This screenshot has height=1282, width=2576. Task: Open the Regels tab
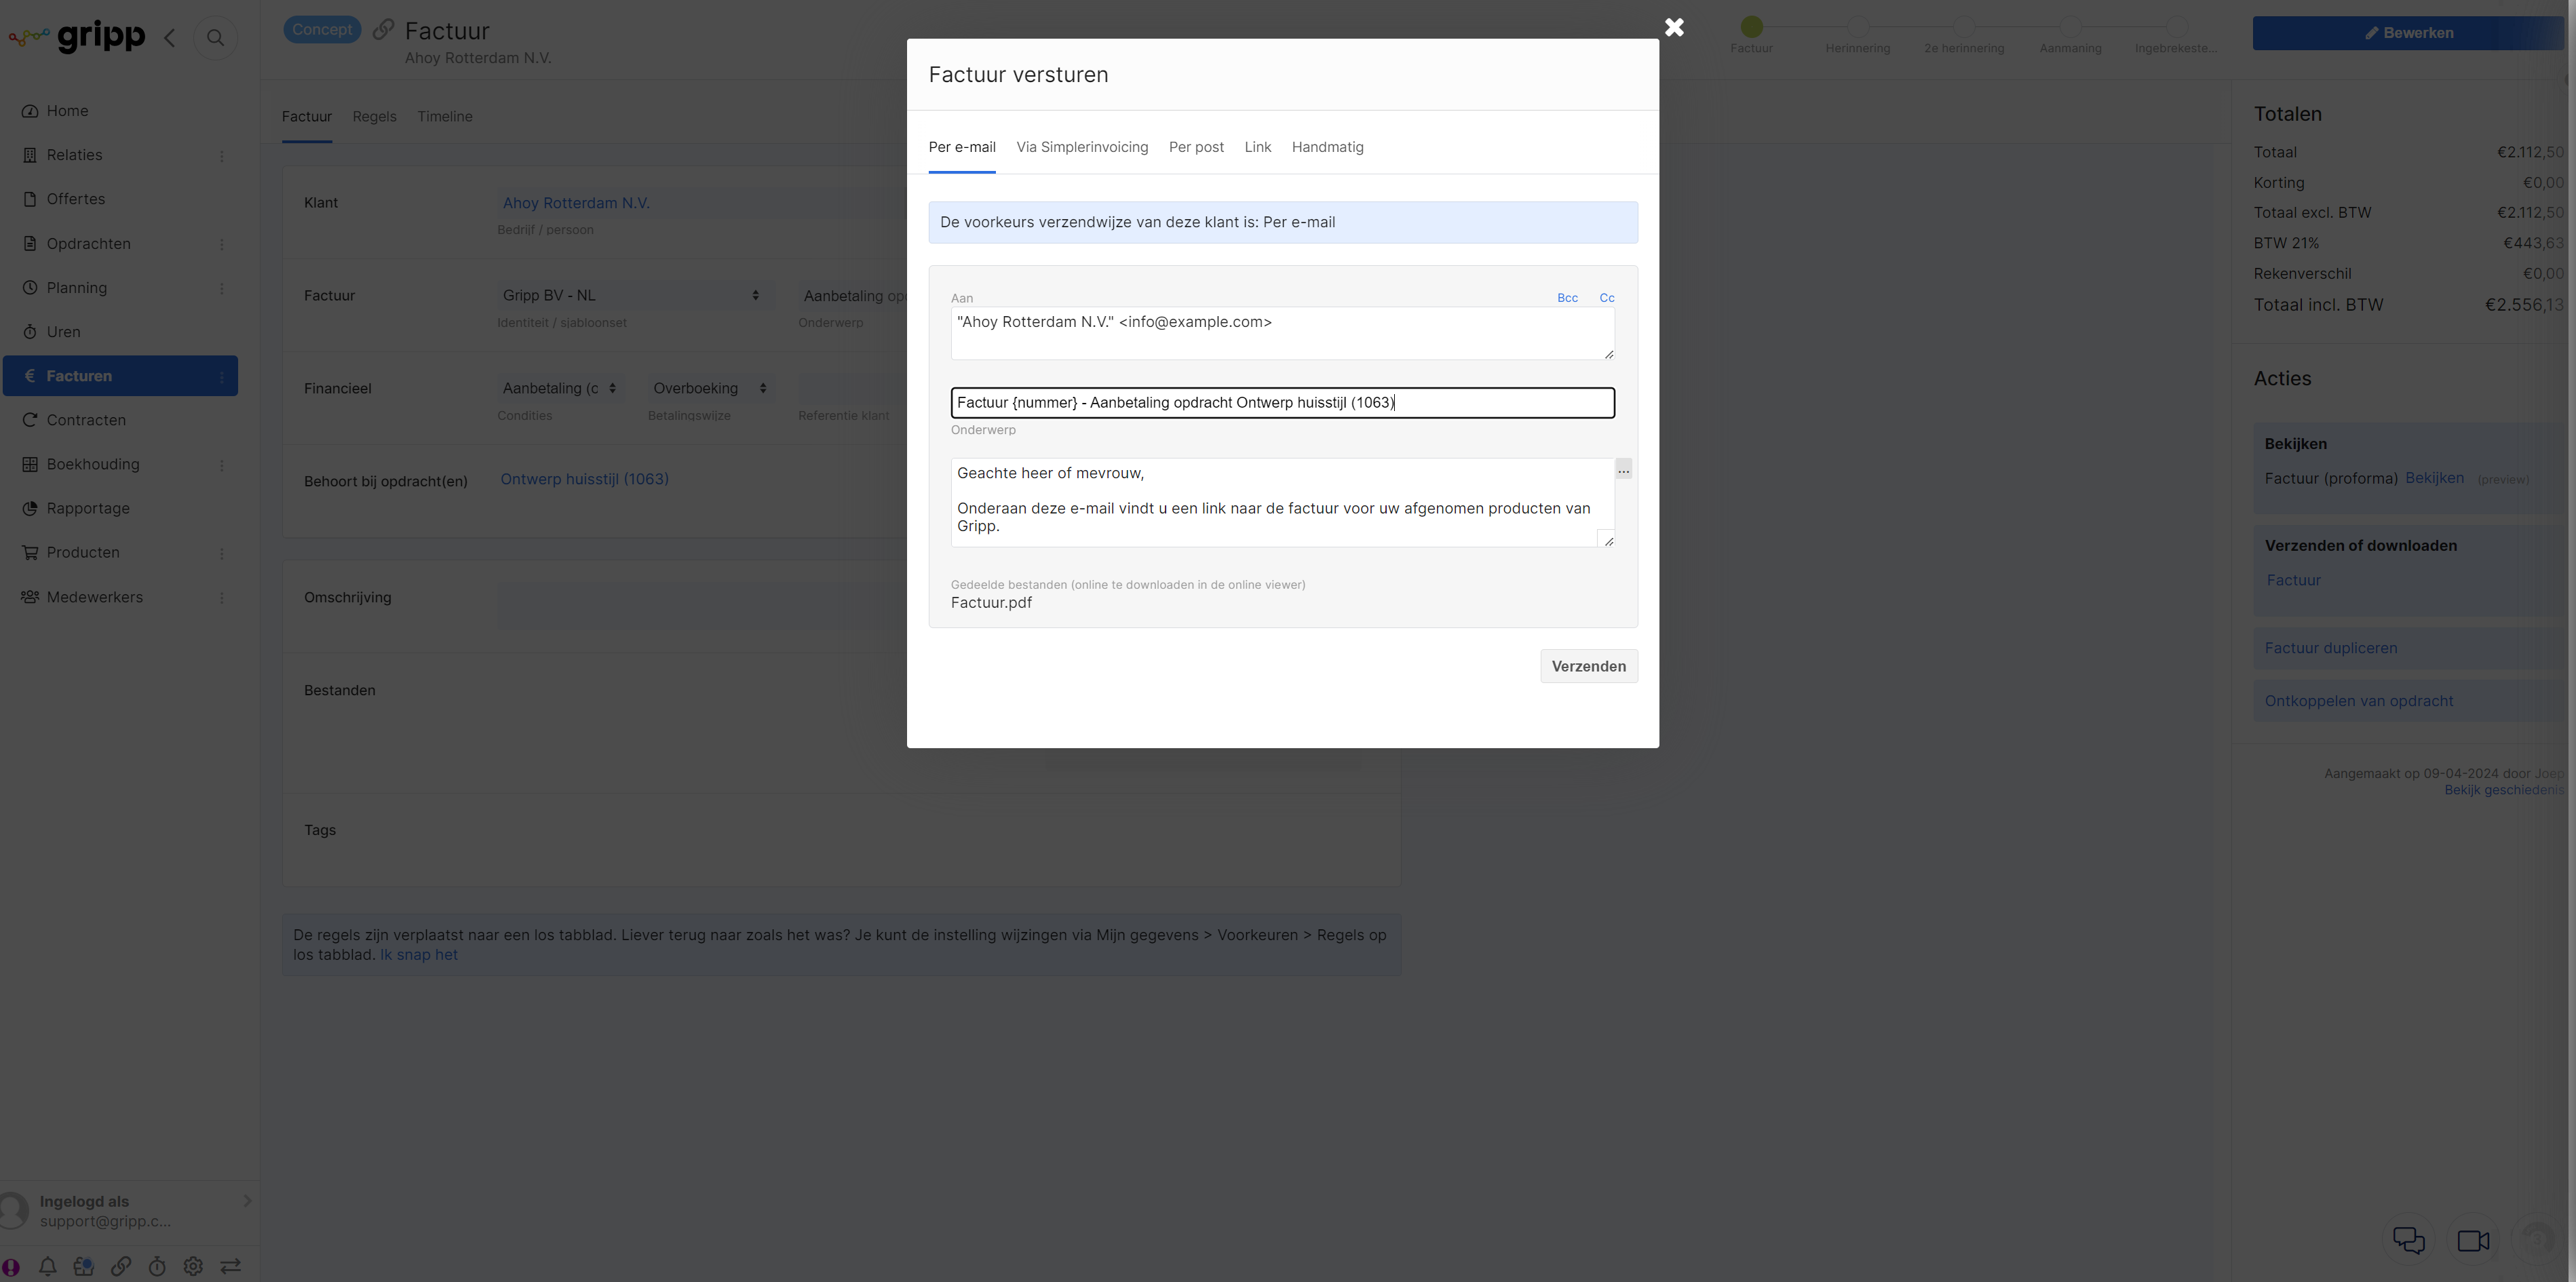tap(374, 117)
